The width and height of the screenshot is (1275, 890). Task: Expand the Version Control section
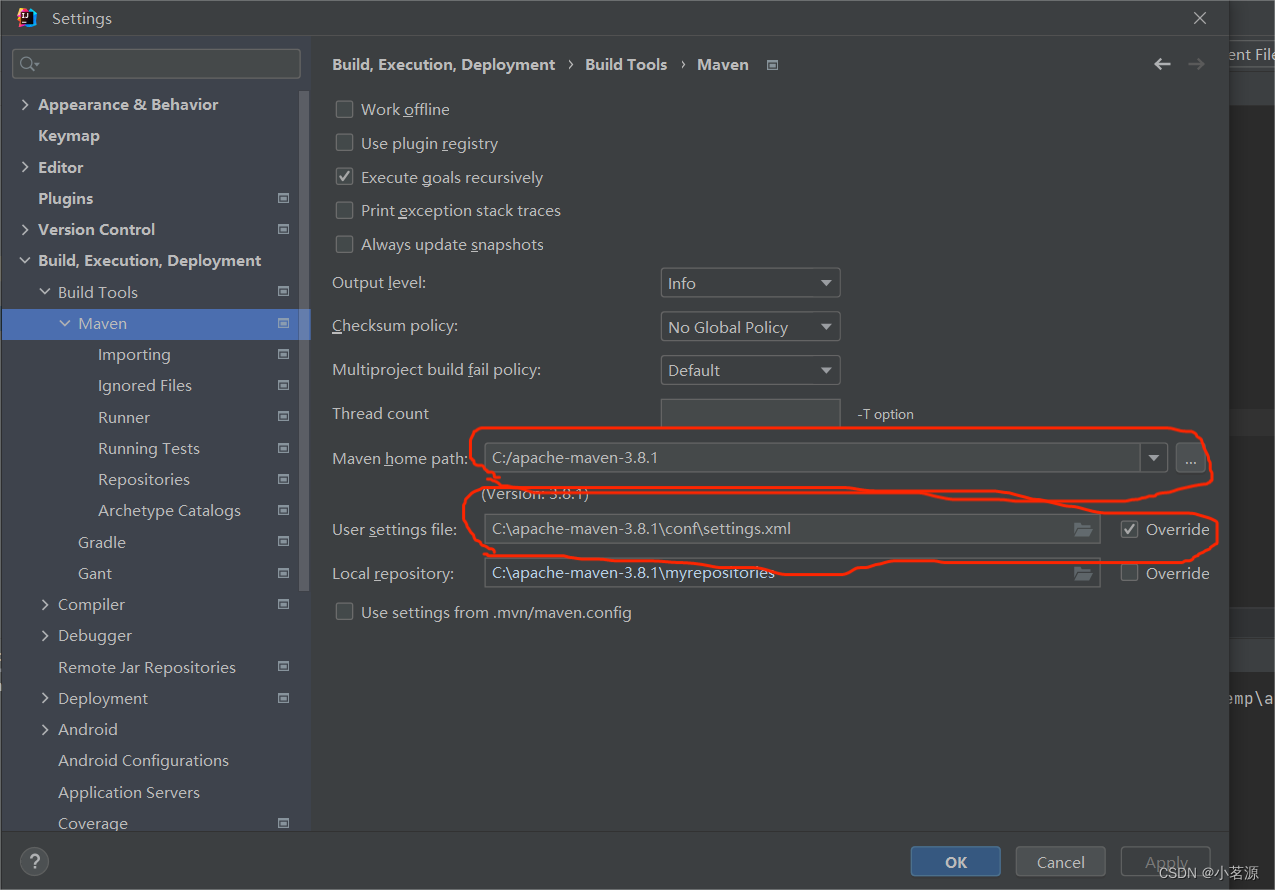click(x=25, y=229)
